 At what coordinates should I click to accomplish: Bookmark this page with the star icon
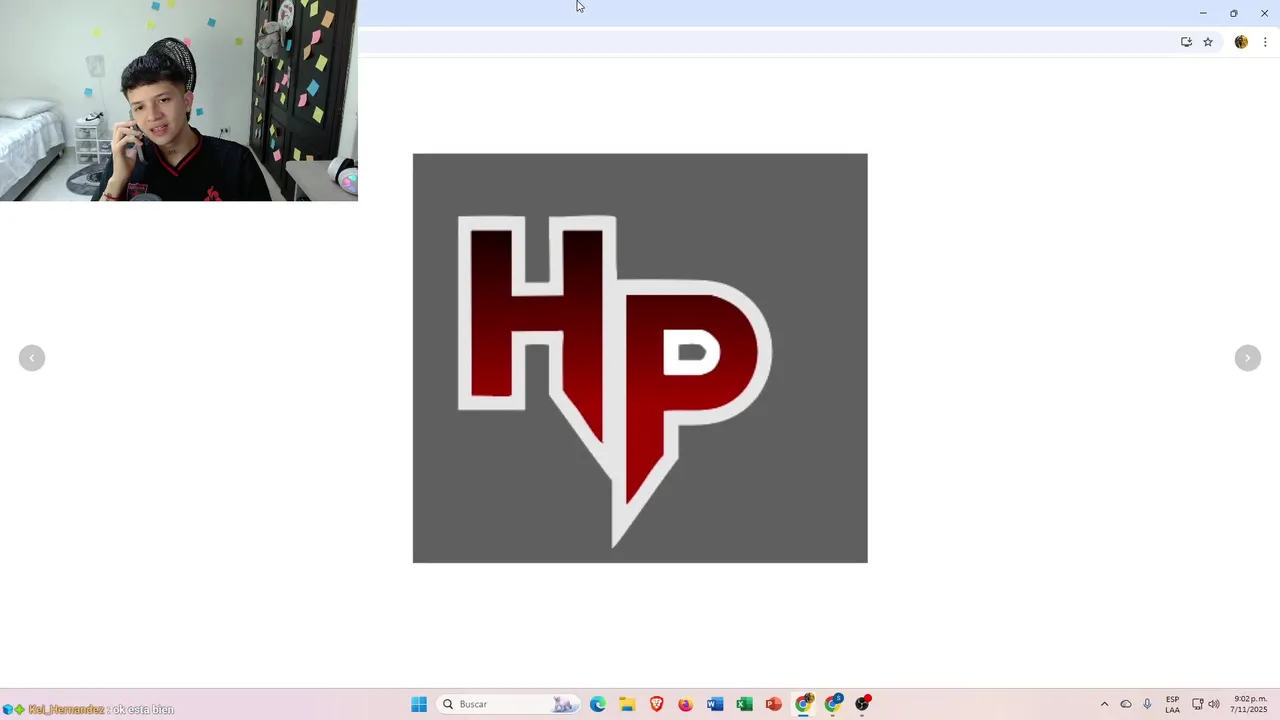pyautogui.click(x=1208, y=42)
